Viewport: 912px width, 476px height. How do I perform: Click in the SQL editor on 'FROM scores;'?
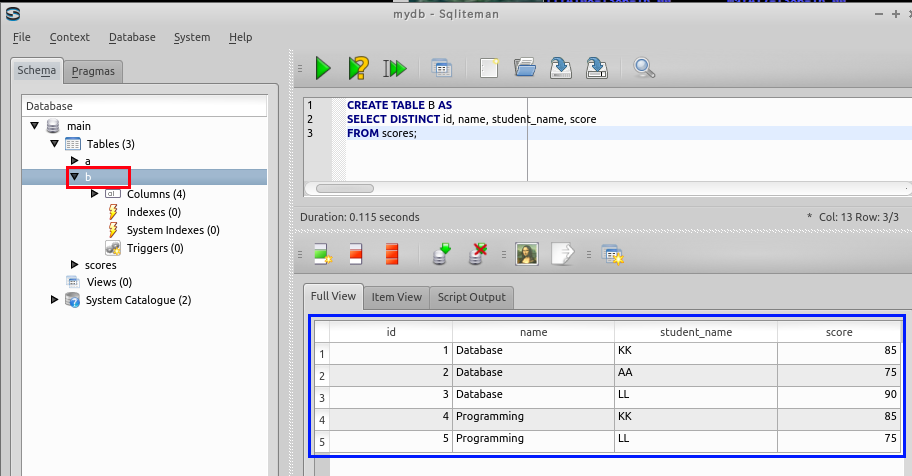pos(382,133)
